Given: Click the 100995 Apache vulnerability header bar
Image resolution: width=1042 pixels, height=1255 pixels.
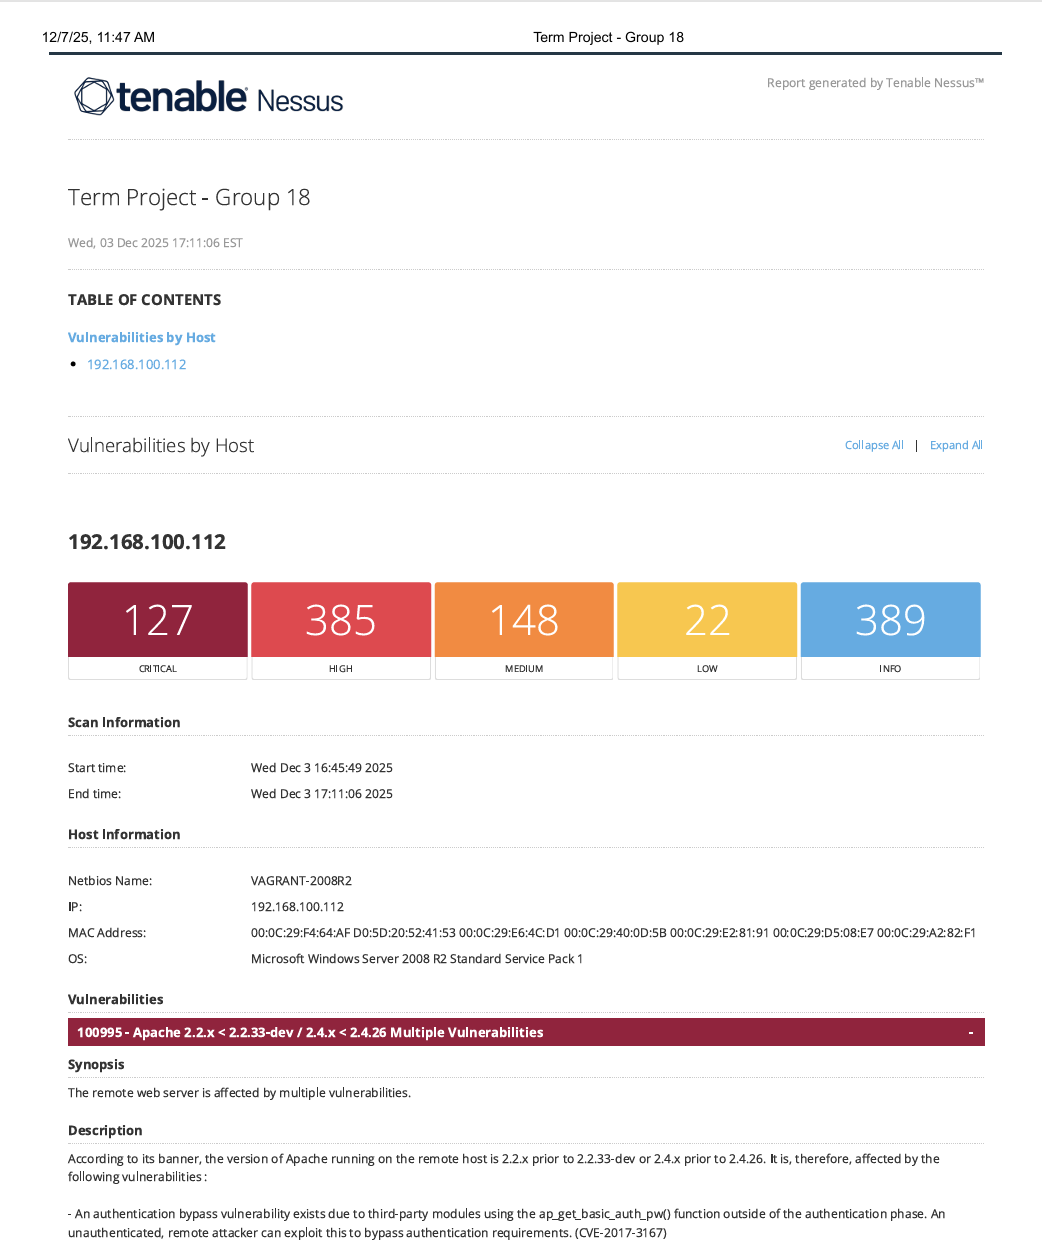Looking at the screenshot, I should tap(310, 1031).
